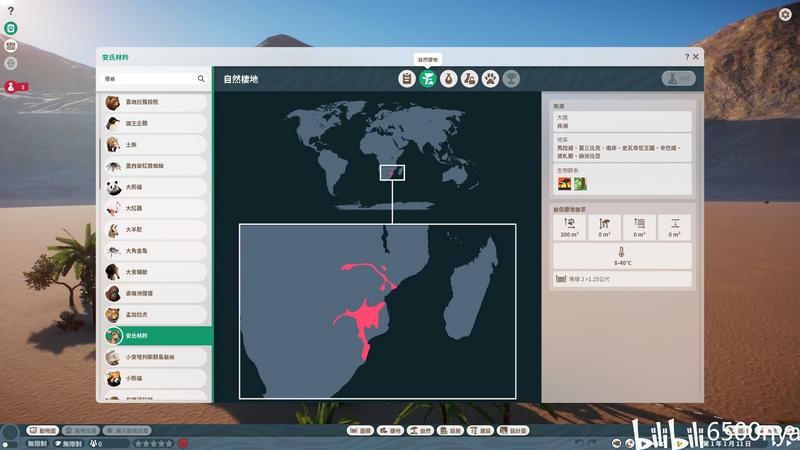Select the greater flamingo (大紅鸛) entry

point(156,209)
